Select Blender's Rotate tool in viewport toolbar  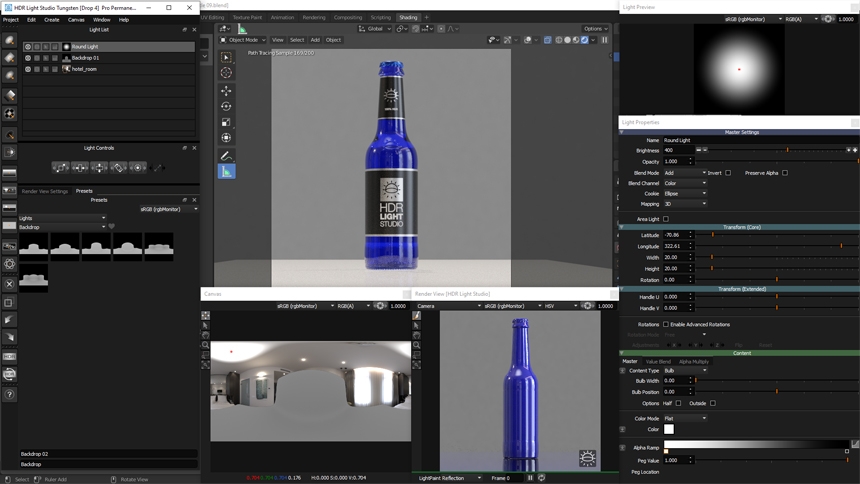tap(226, 106)
